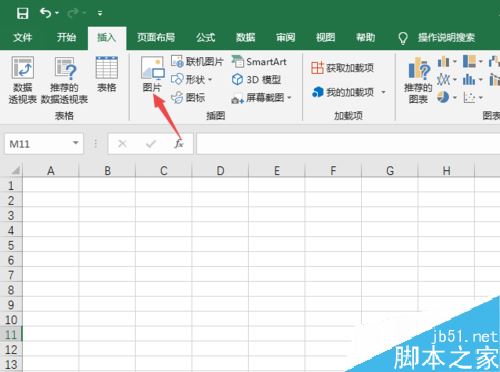500x372 pixels.
Task: Click the scatter chart icon
Action: tap(469, 97)
